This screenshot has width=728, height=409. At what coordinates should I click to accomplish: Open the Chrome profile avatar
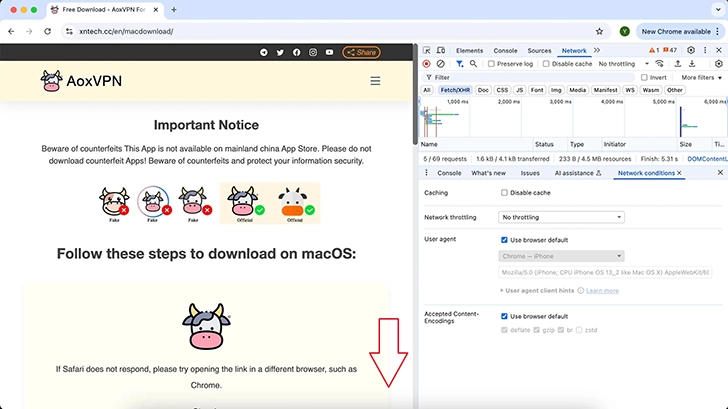tap(624, 32)
